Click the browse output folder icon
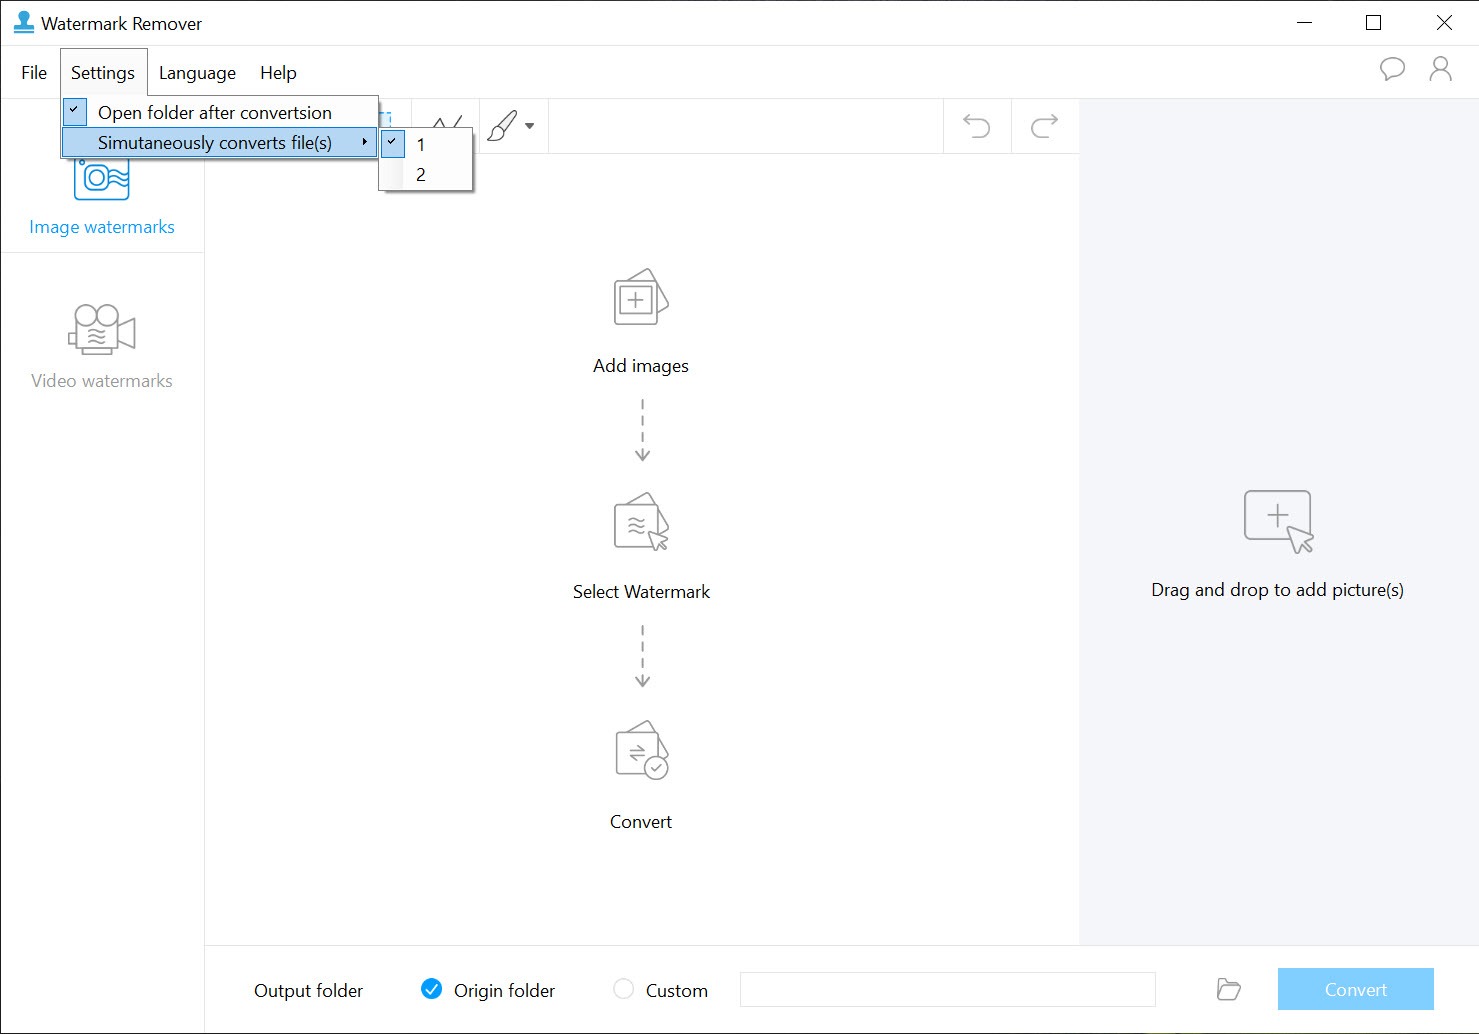 click(x=1229, y=990)
